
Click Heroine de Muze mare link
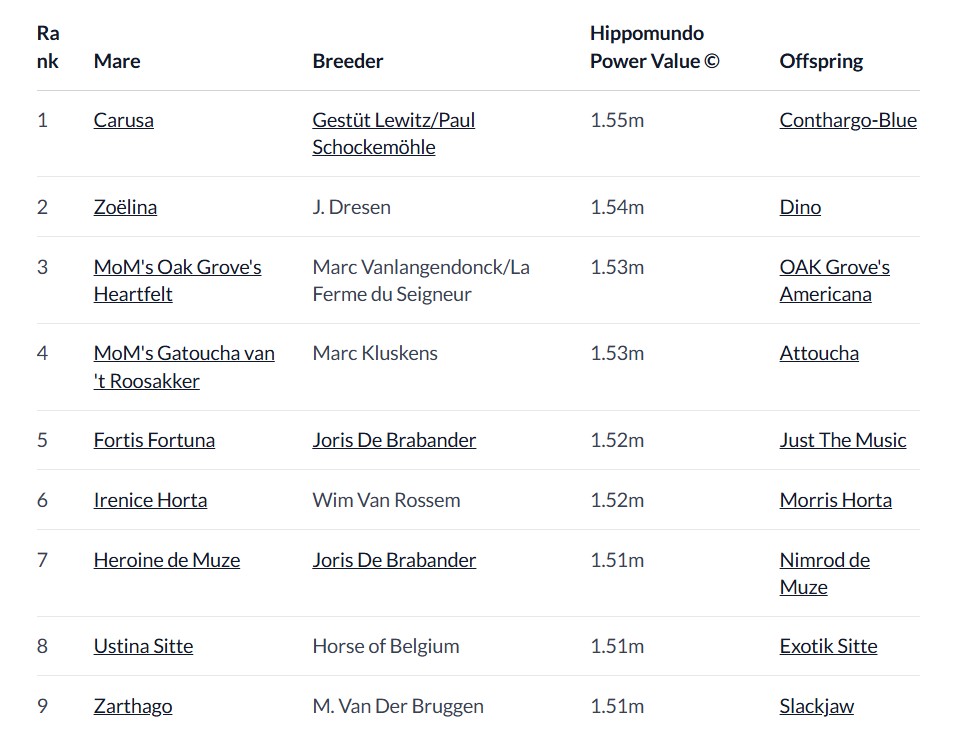point(166,560)
